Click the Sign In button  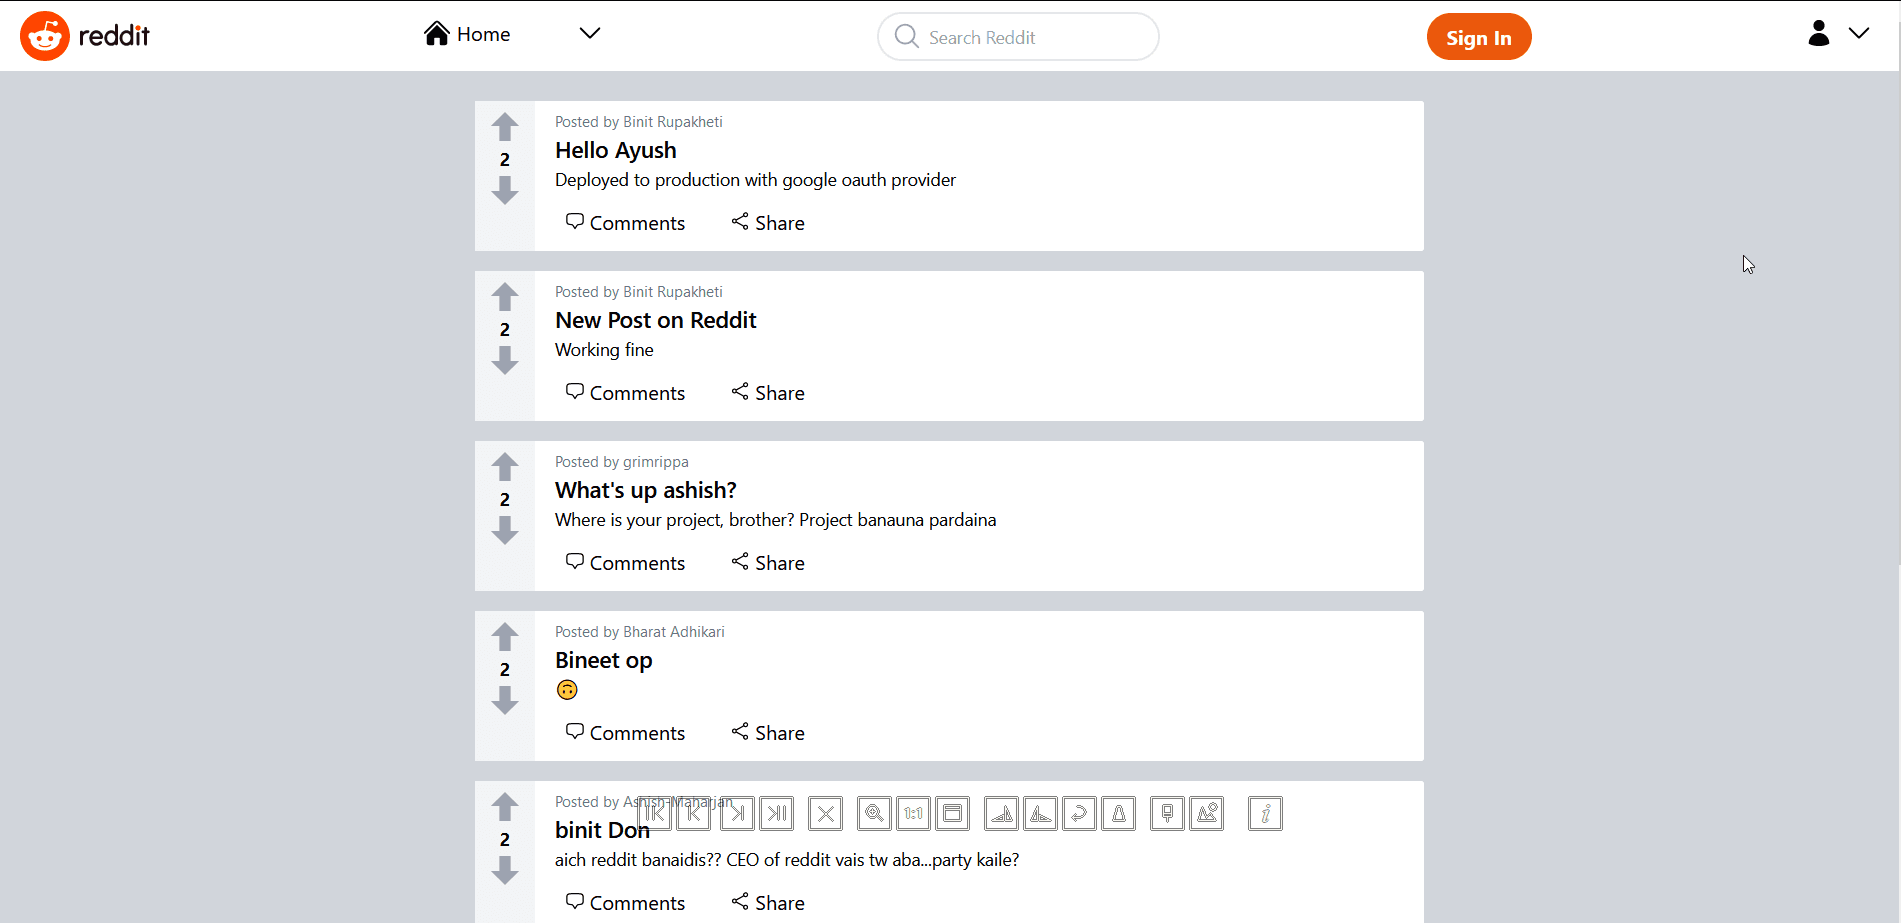(x=1478, y=37)
